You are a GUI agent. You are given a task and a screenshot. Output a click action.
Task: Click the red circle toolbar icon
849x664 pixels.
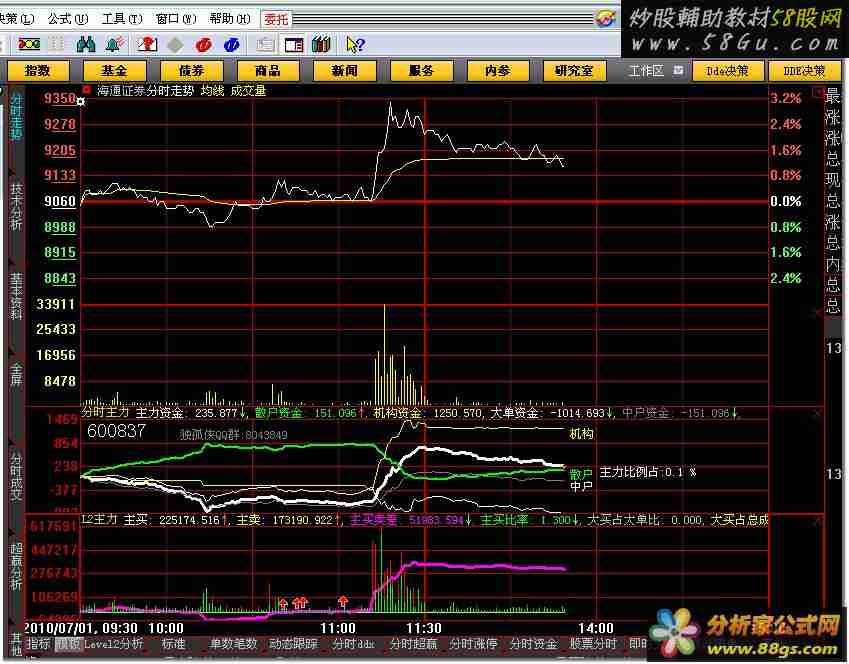204,45
